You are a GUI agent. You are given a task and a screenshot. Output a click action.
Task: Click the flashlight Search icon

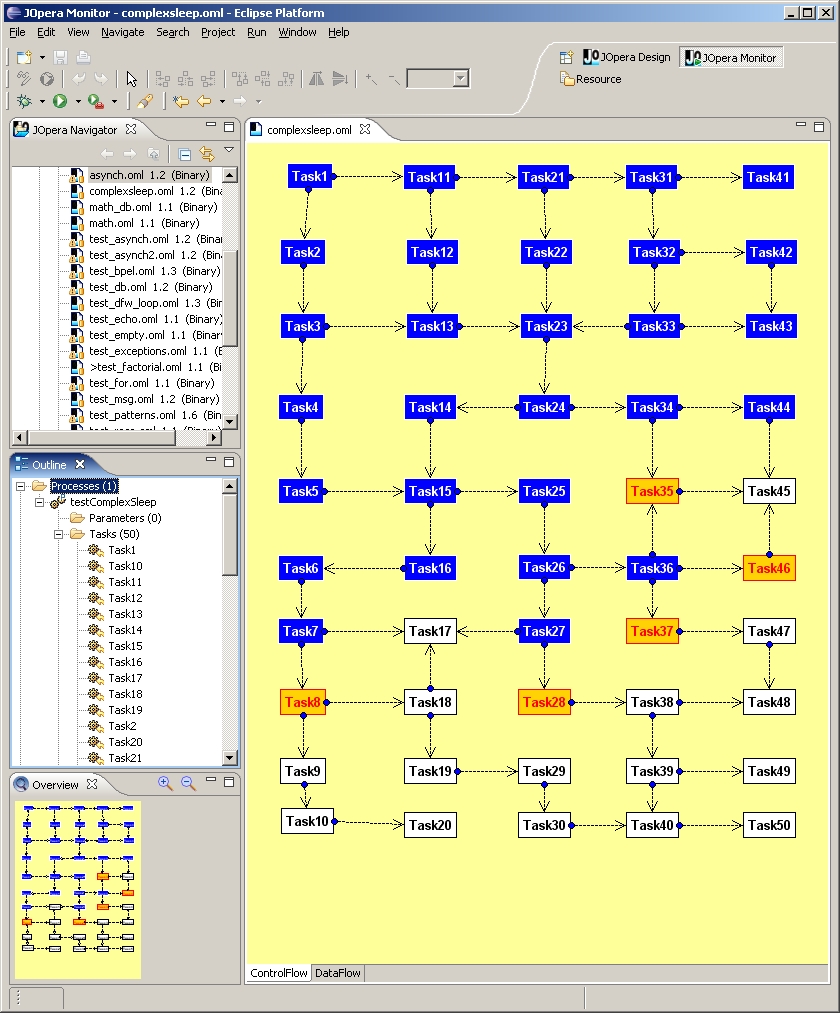(x=145, y=101)
